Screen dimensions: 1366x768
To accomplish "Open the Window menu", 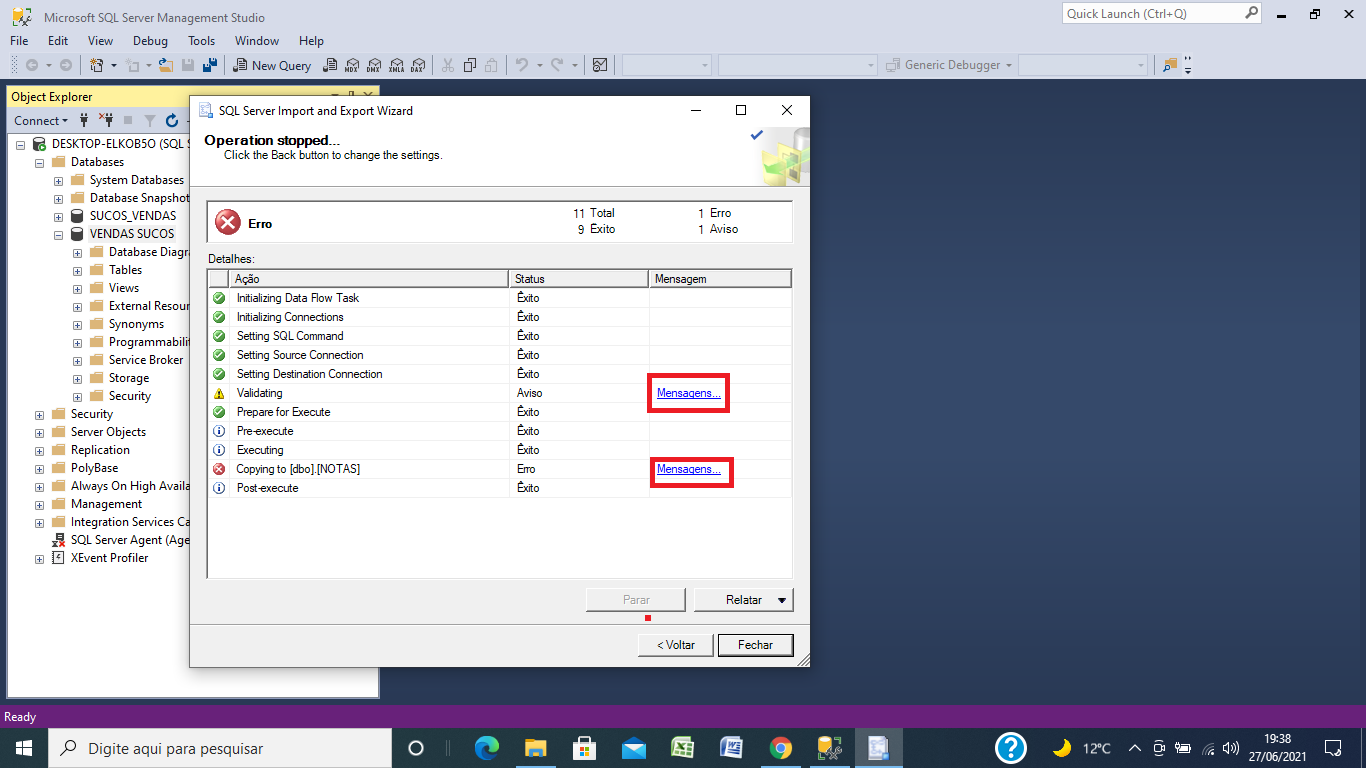I will [257, 41].
